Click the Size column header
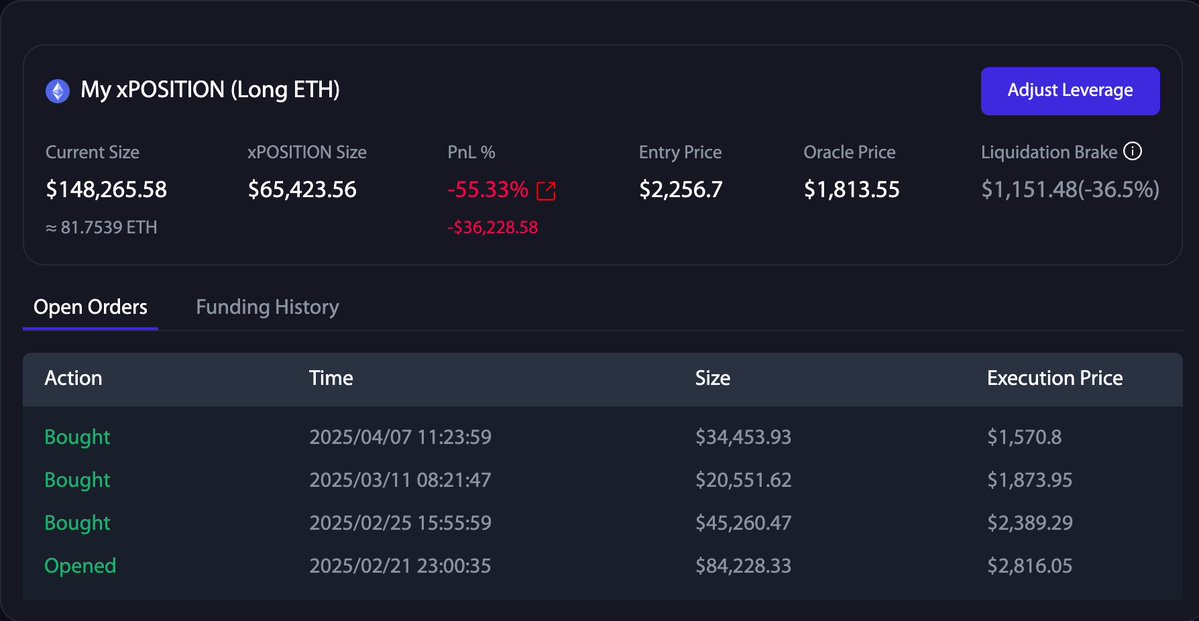 coord(712,378)
